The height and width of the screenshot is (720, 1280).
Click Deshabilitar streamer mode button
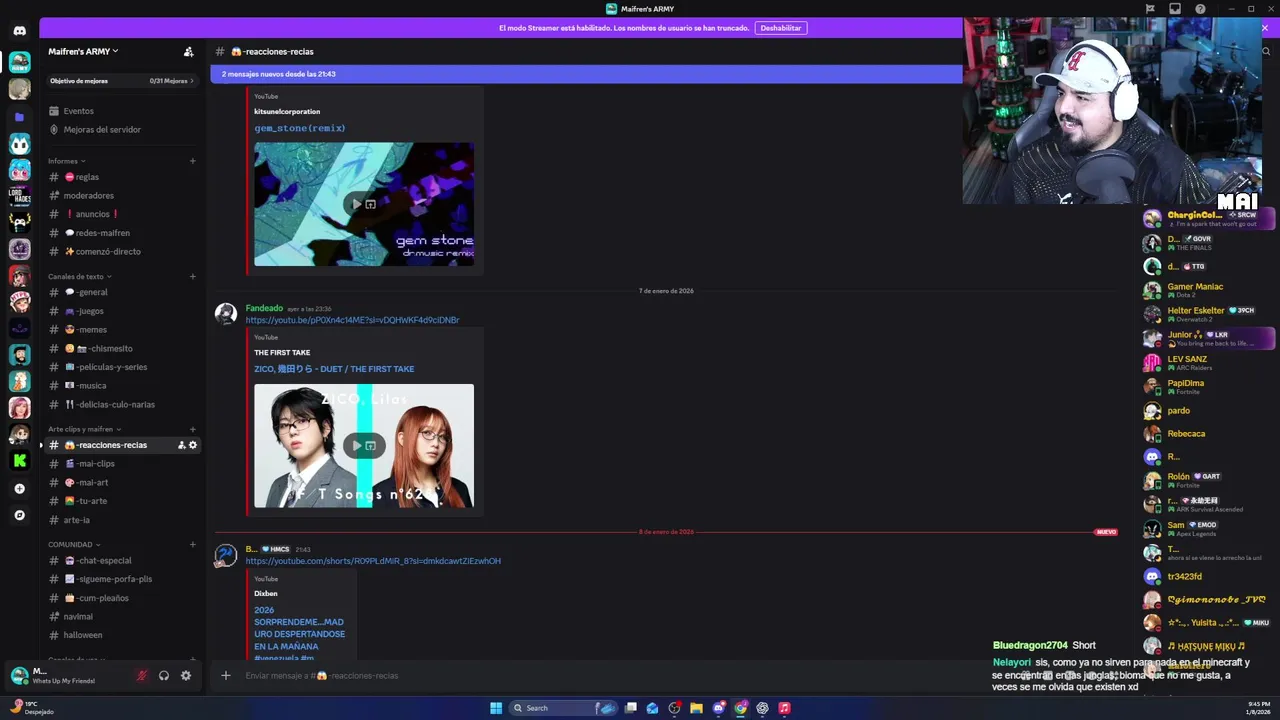click(x=781, y=28)
